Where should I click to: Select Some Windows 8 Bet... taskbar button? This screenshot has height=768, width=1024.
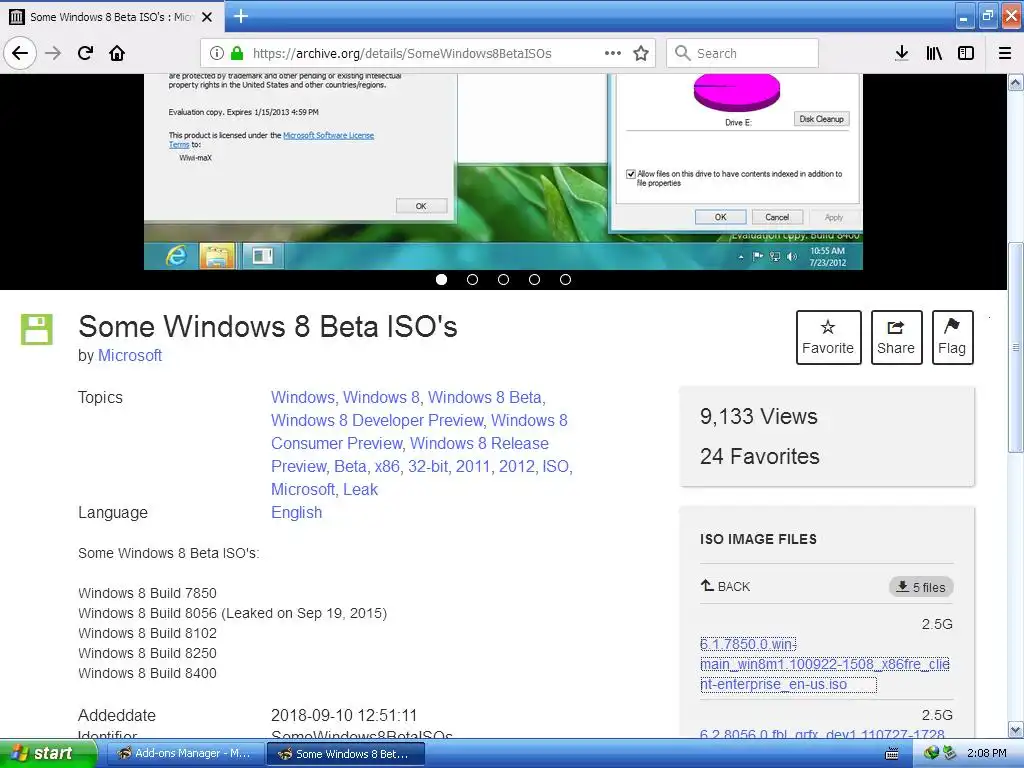(346, 753)
